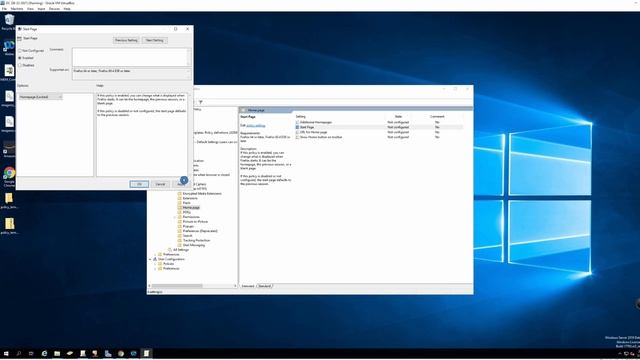
Task: Click the folder icon beside Picture-in-Picture
Action: click(180, 222)
